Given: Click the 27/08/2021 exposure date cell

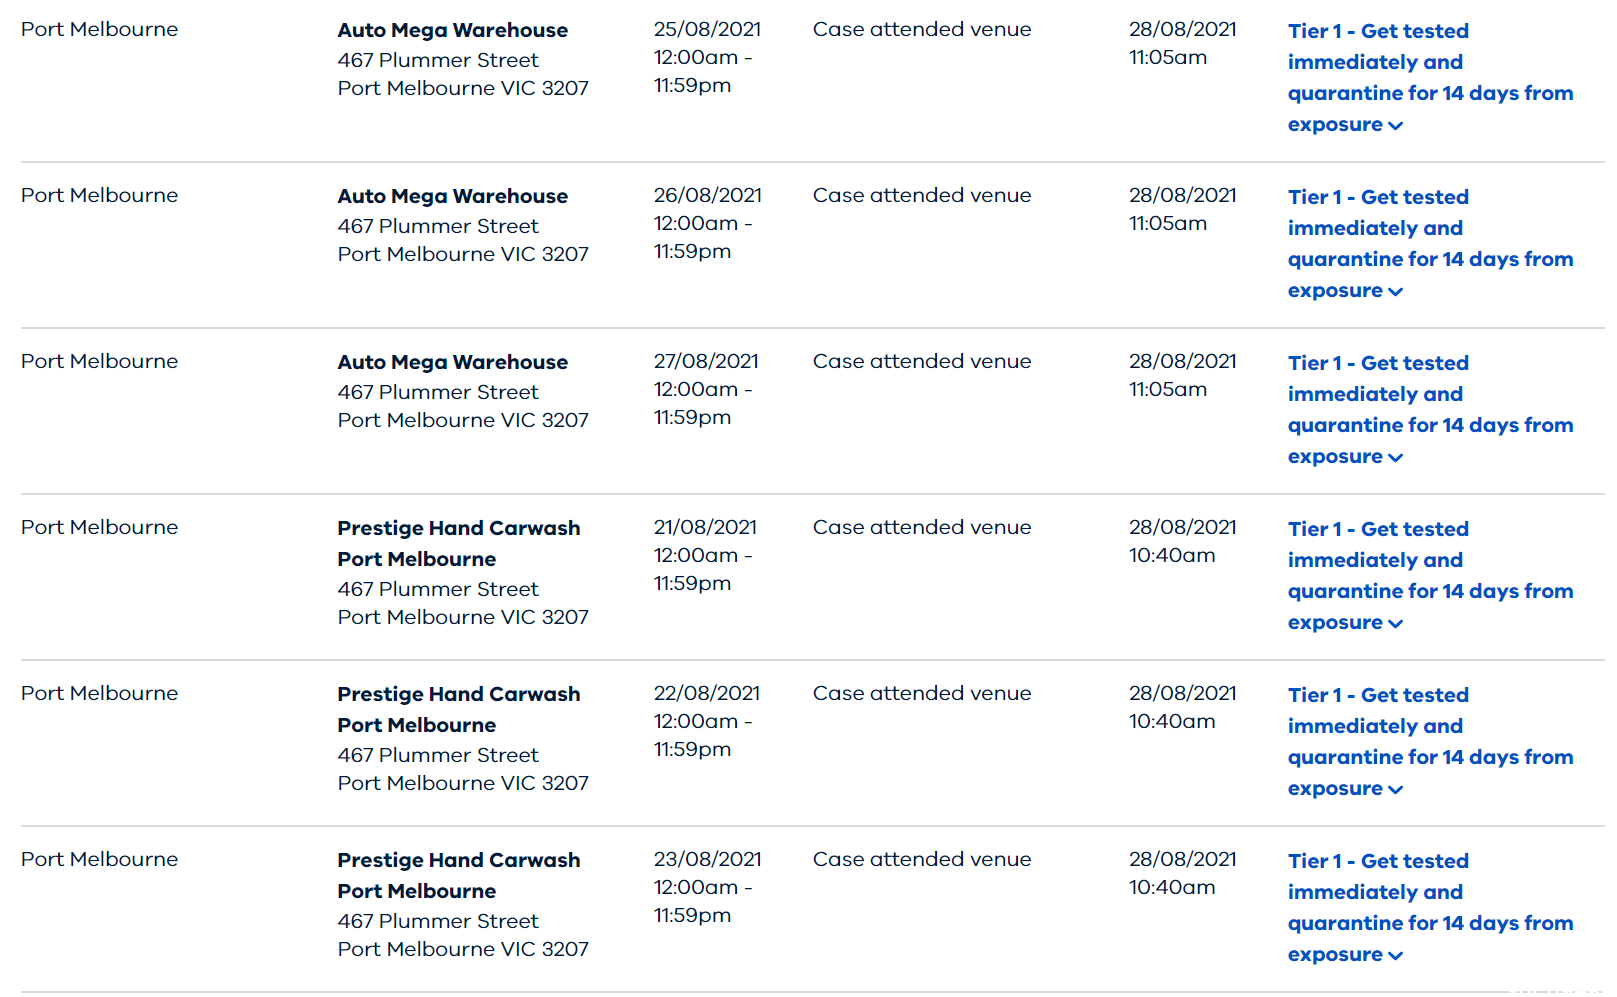Looking at the screenshot, I should [x=706, y=389].
